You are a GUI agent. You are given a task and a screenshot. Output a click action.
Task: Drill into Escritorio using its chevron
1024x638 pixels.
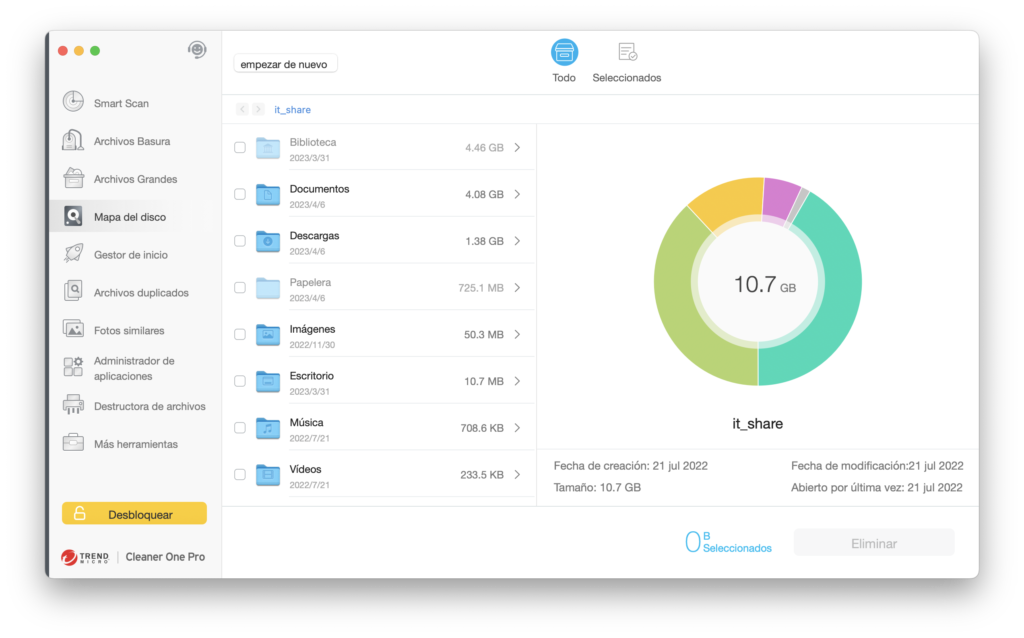coord(517,381)
